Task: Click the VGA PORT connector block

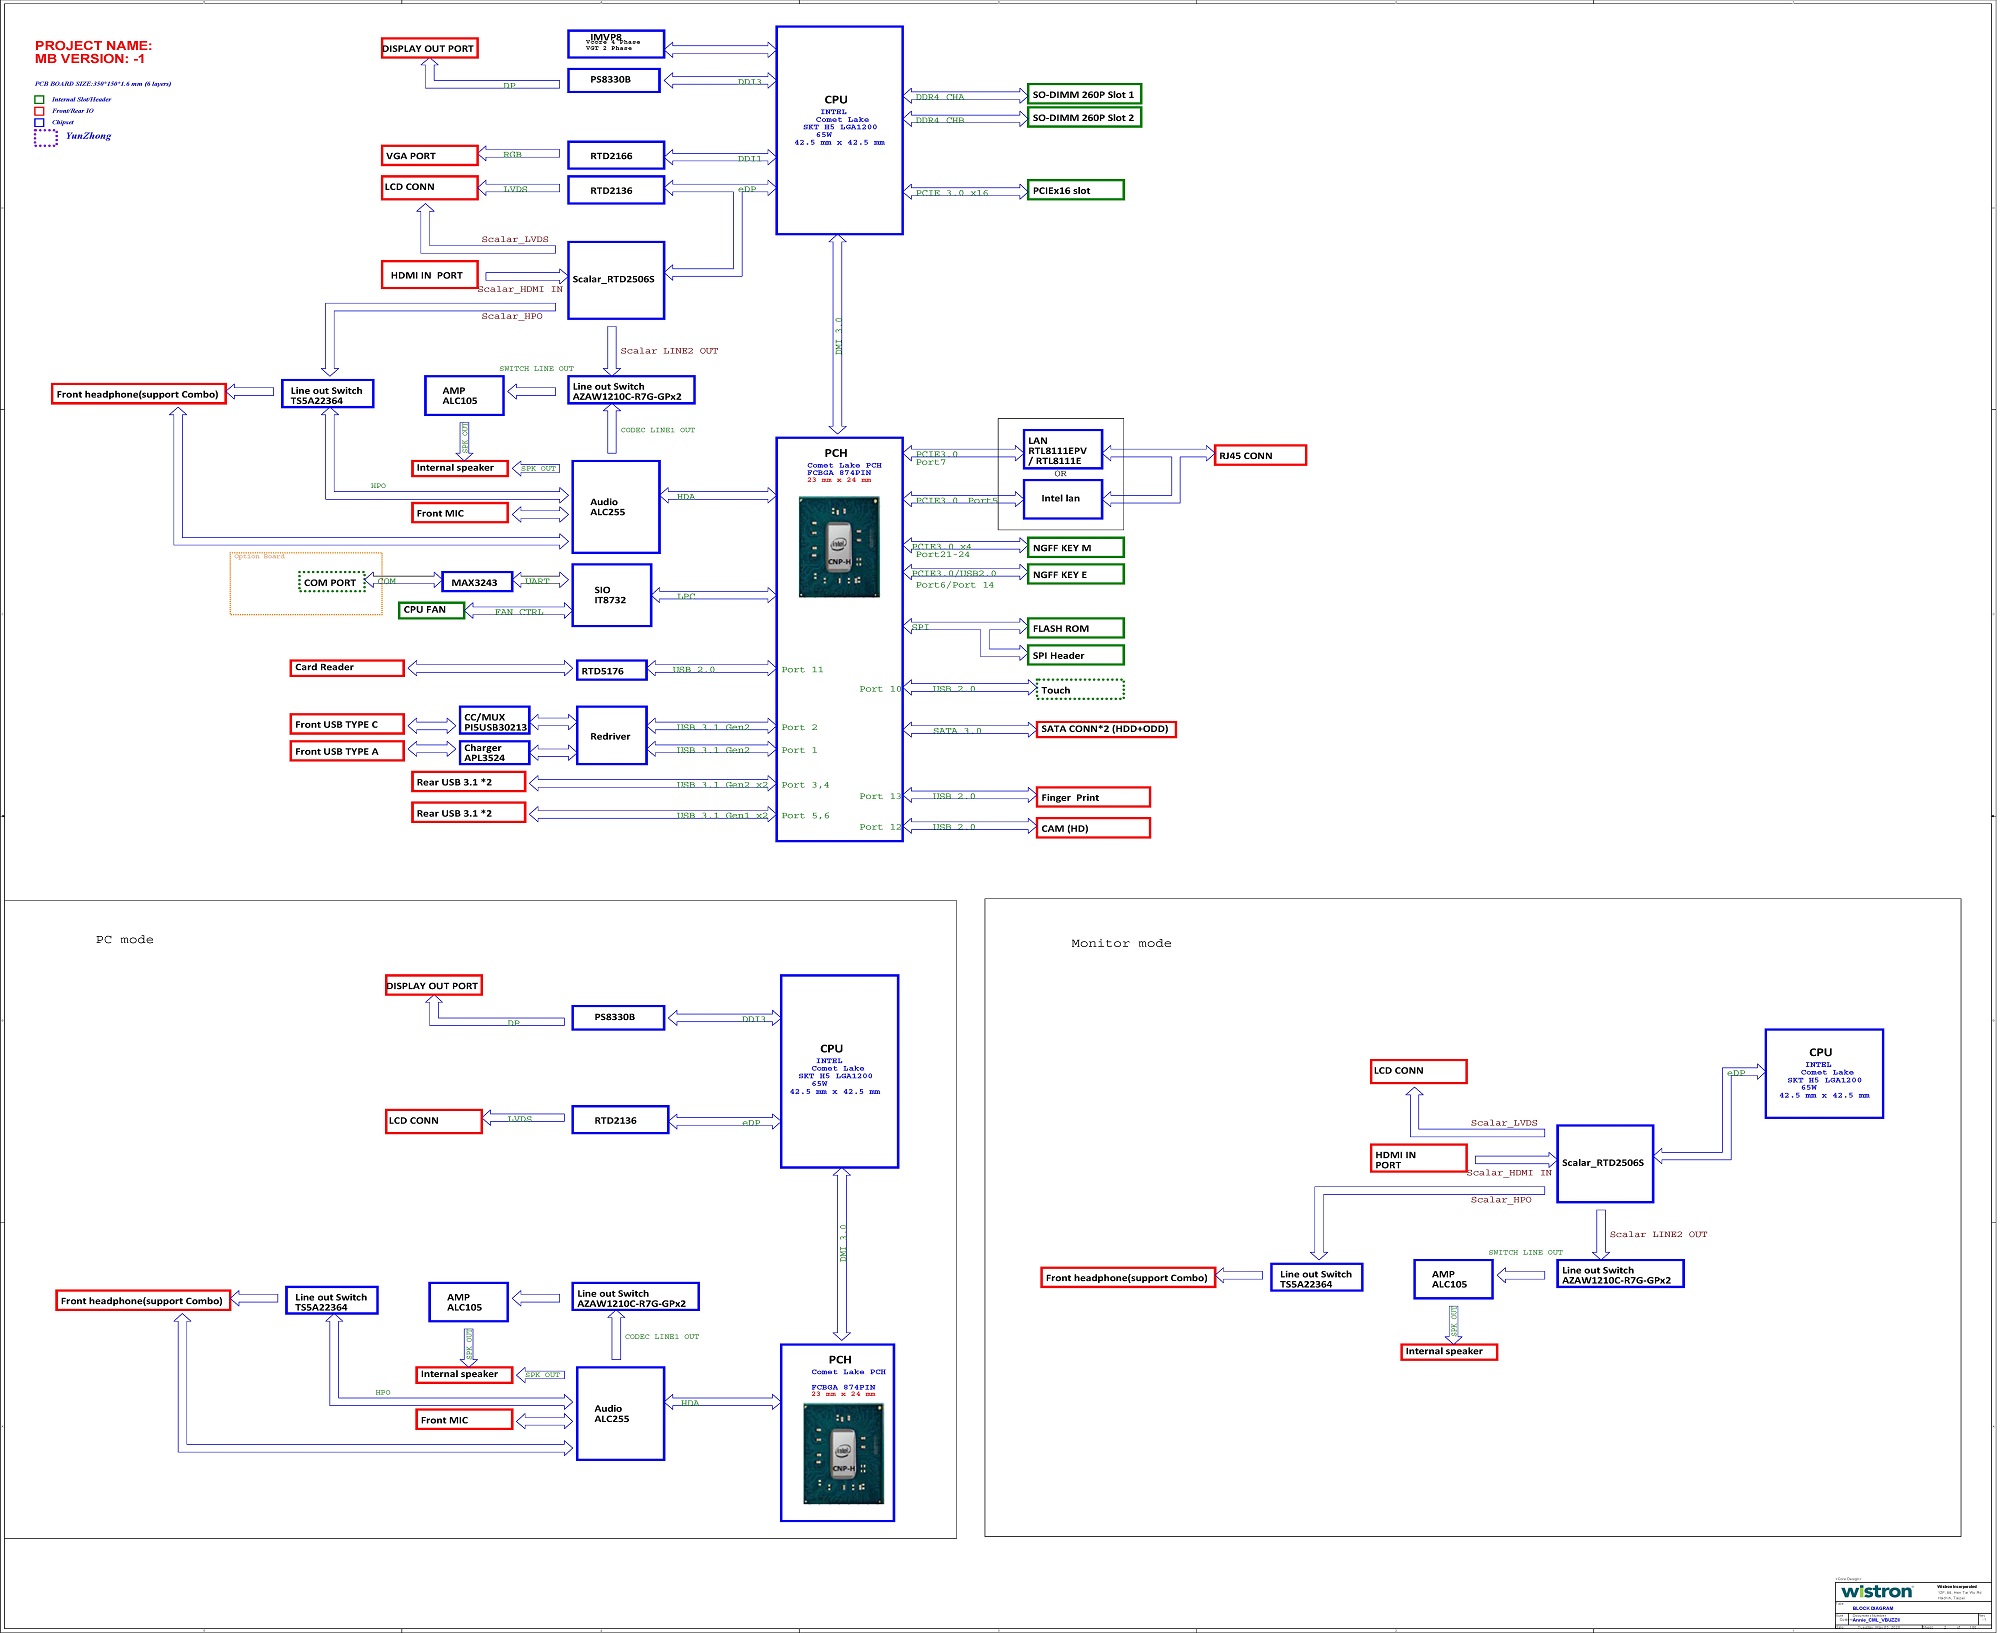Action: point(429,155)
